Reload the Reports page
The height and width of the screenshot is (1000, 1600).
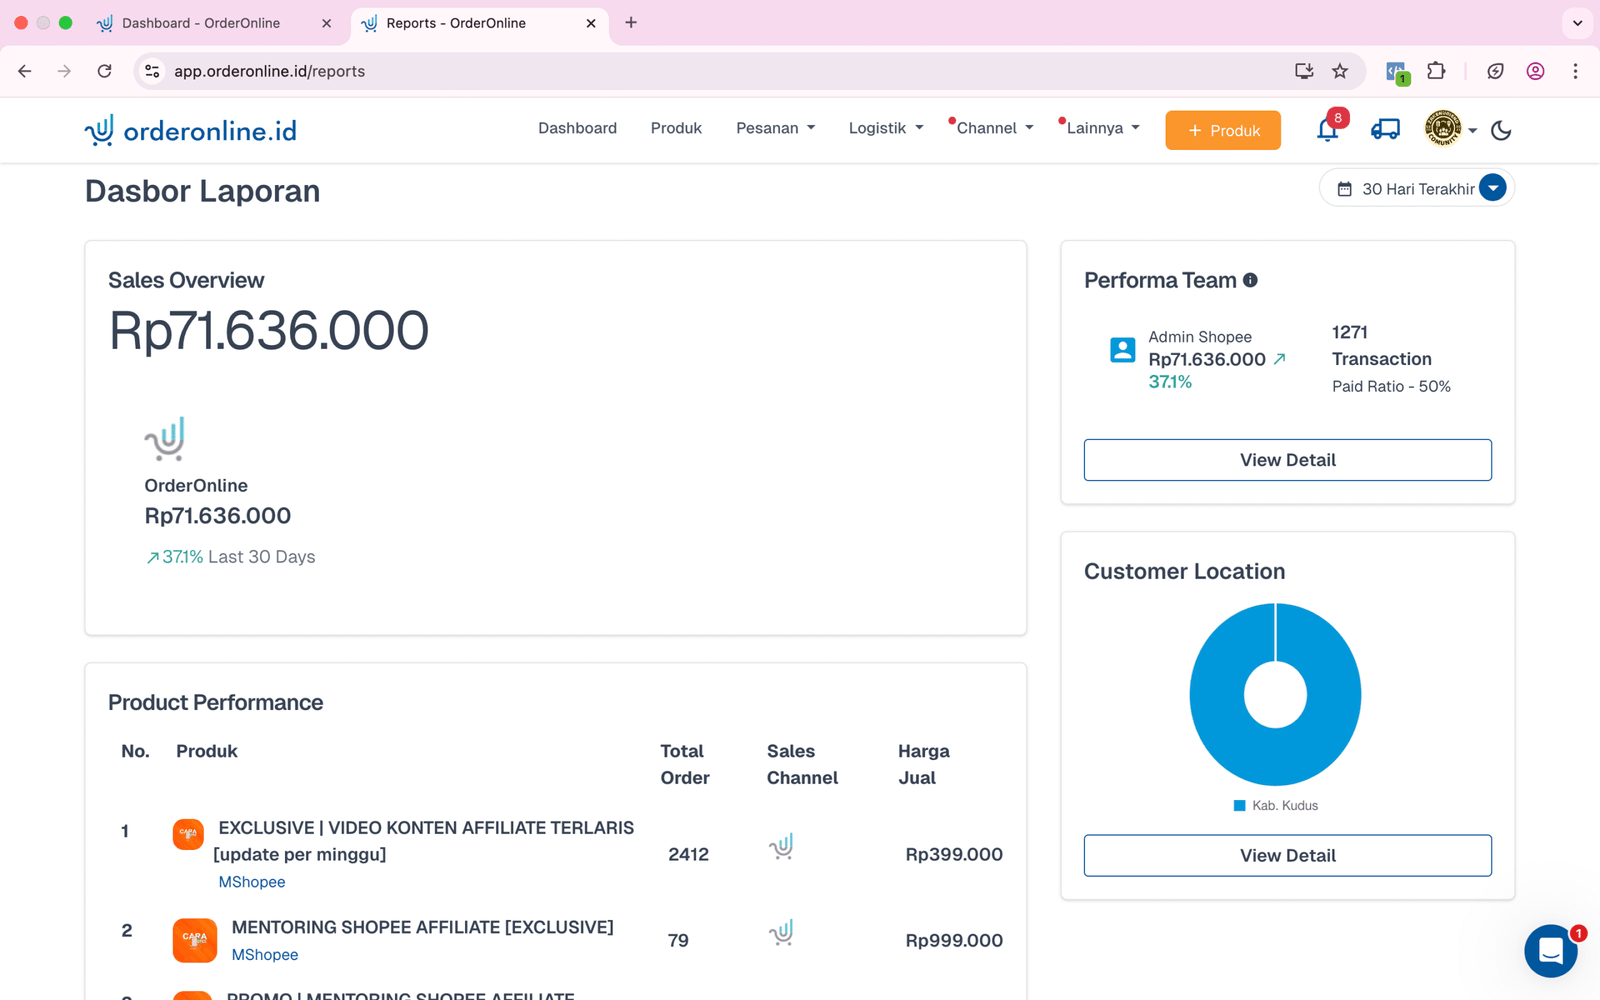(x=104, y=71)
